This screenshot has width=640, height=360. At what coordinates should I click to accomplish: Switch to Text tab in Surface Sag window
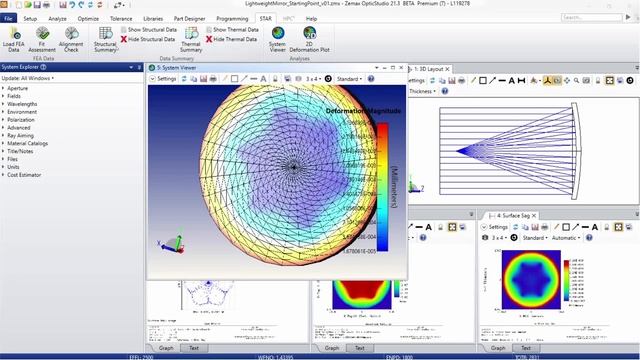click(x=526, y=348)
